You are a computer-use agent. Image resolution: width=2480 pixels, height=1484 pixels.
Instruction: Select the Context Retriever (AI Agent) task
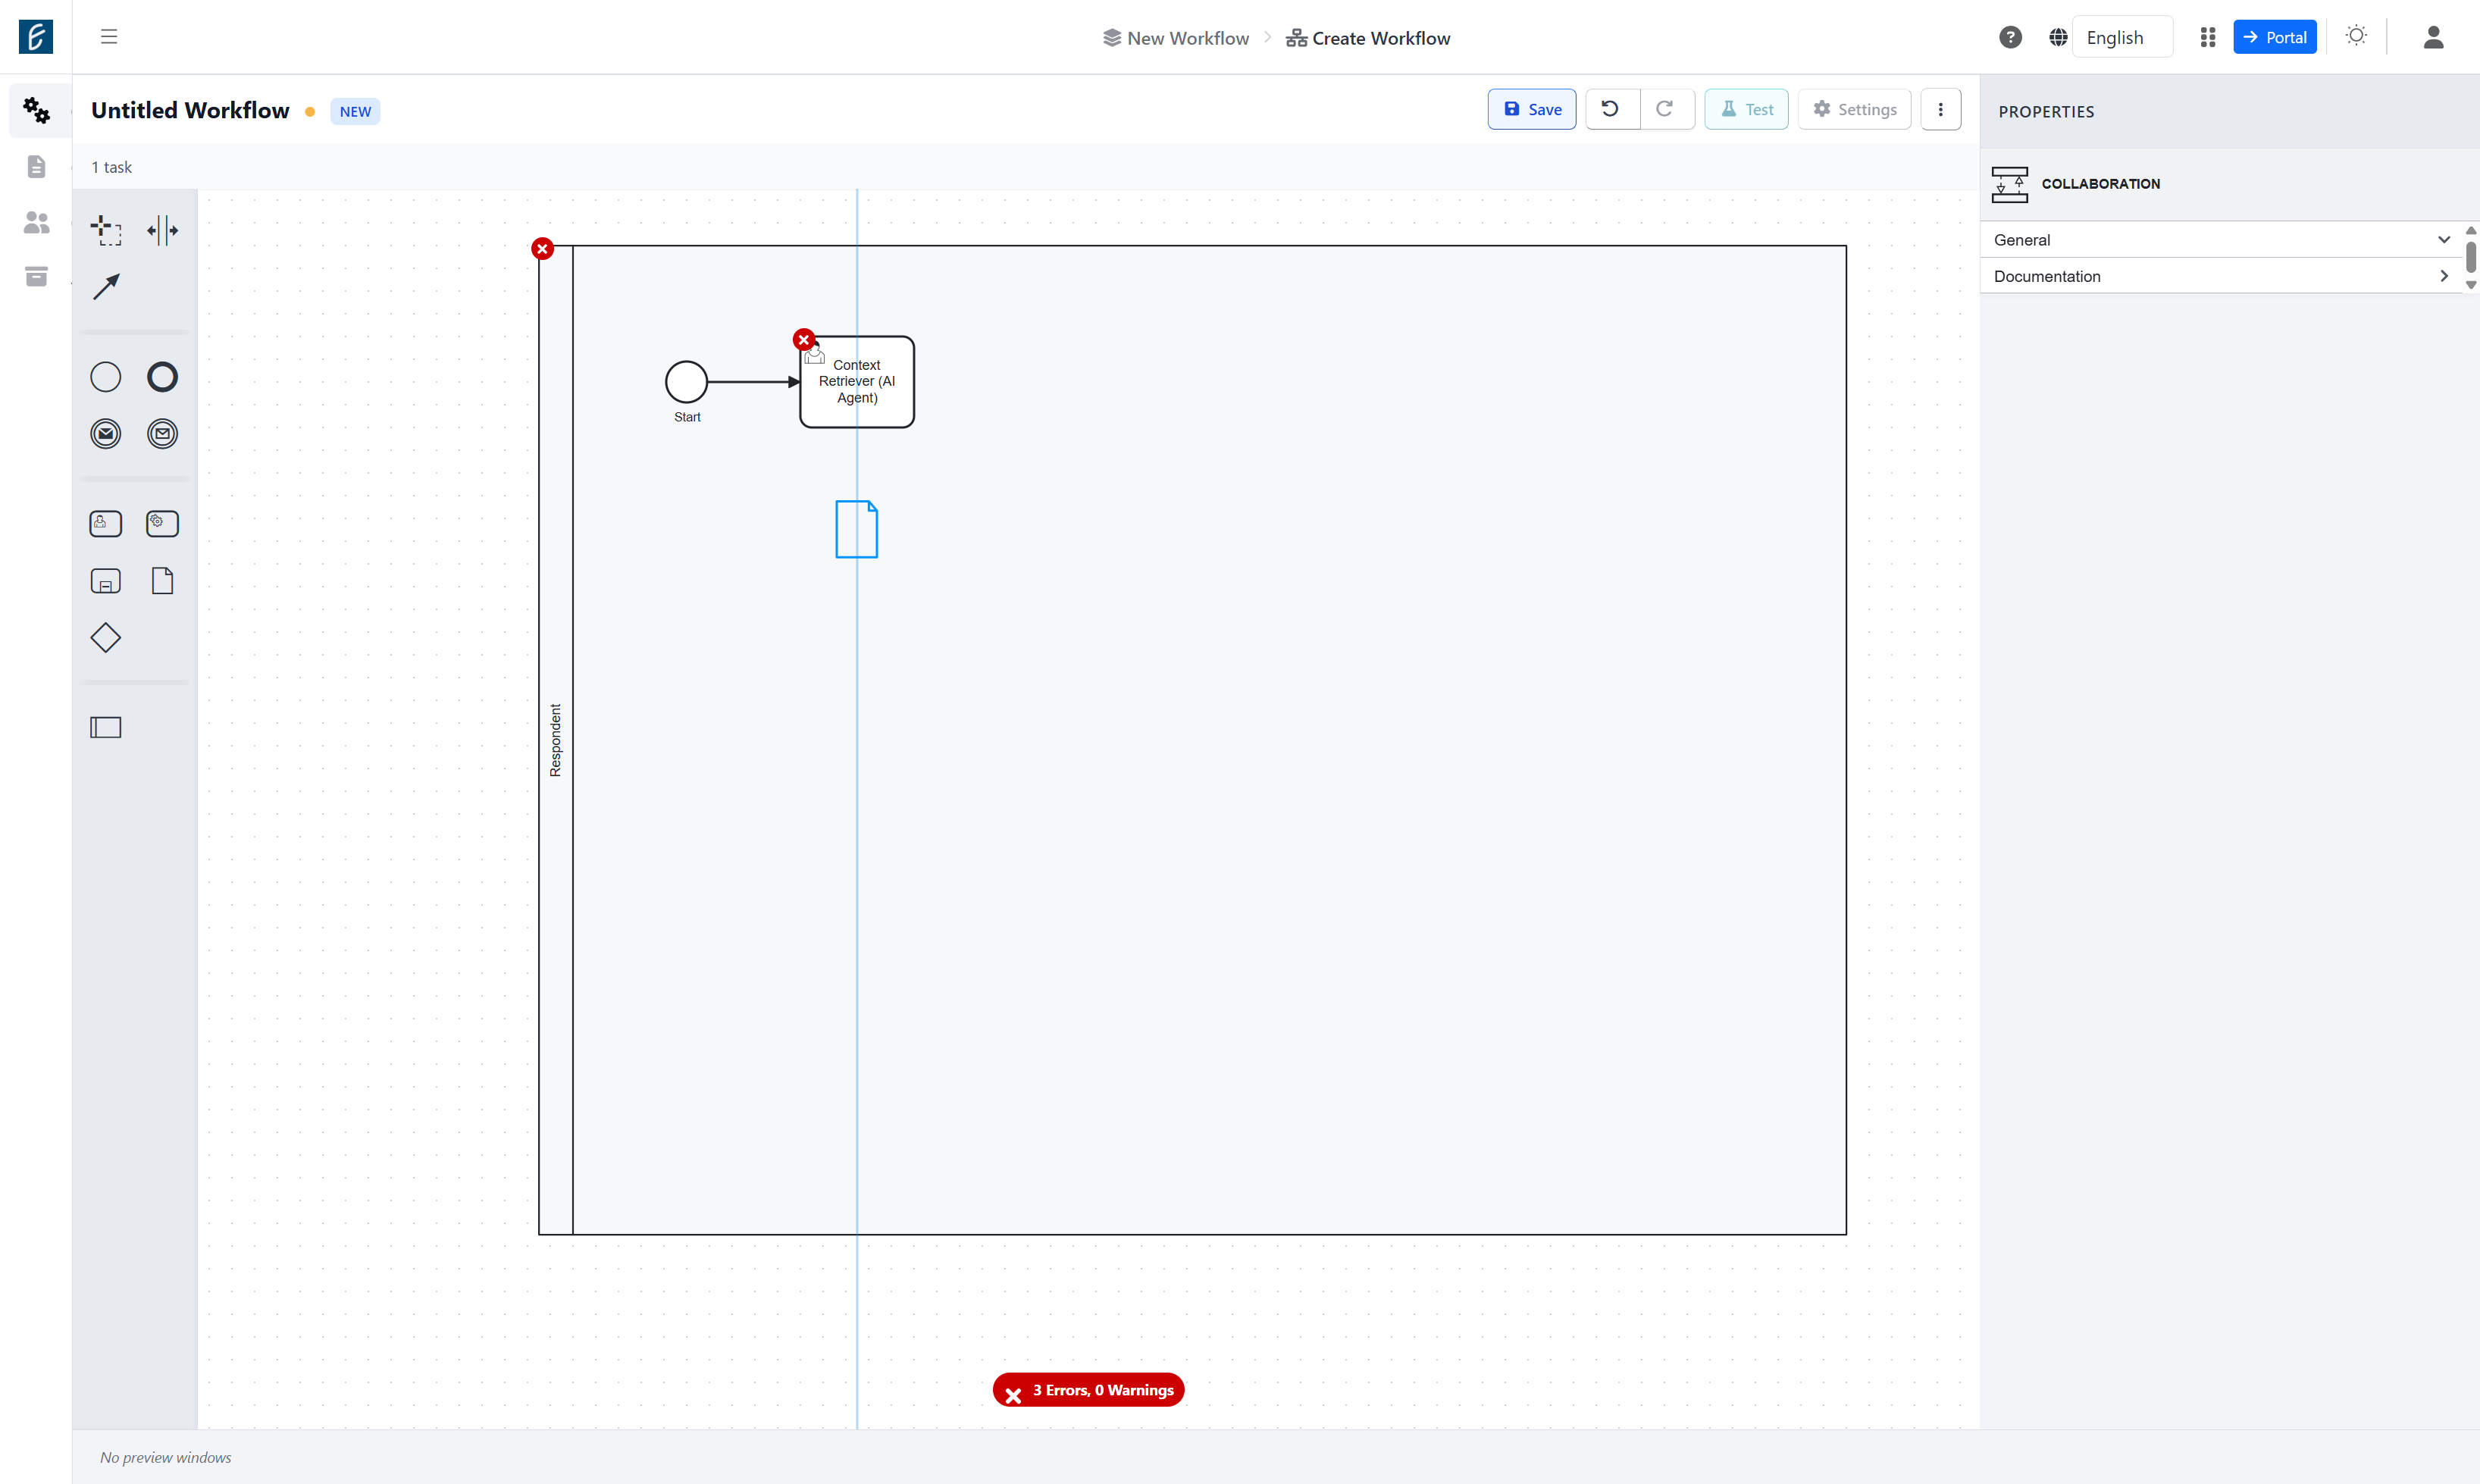(857, 382)
